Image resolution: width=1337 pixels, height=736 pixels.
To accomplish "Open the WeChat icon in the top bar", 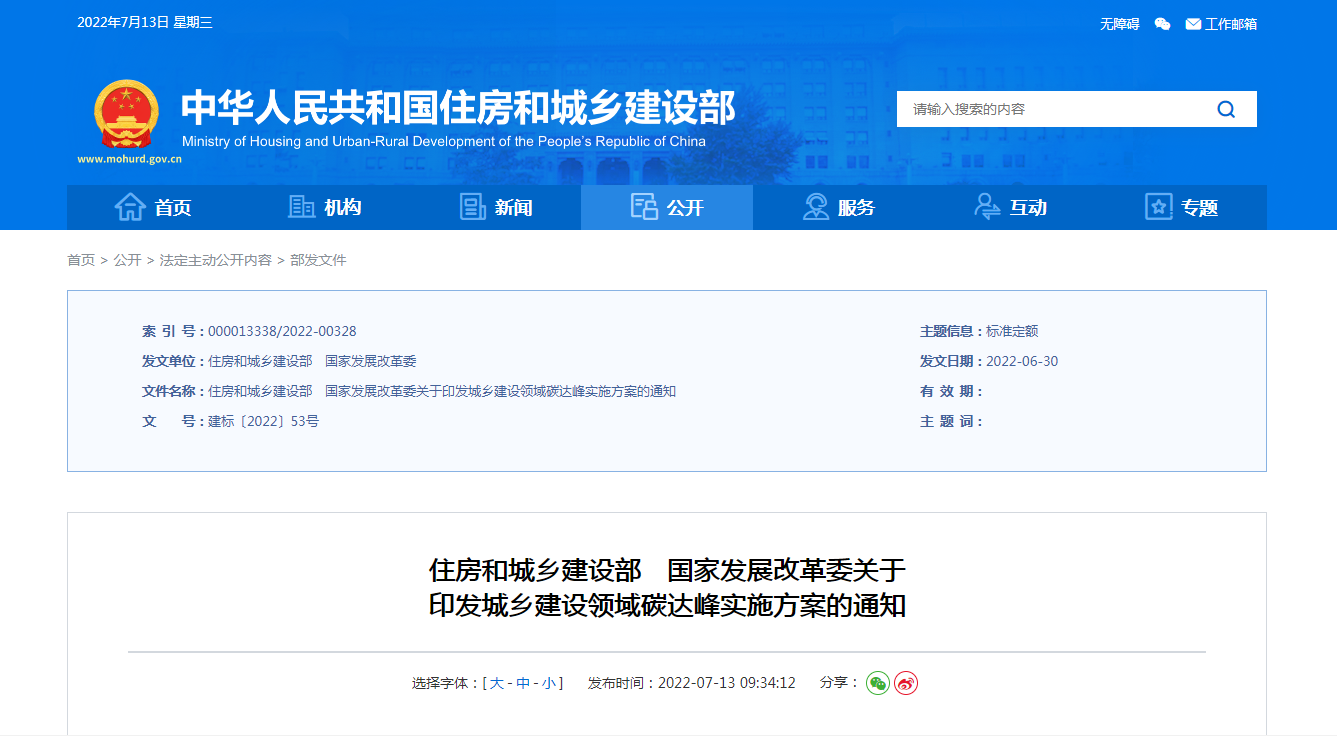I will [x=1162, y=23].
